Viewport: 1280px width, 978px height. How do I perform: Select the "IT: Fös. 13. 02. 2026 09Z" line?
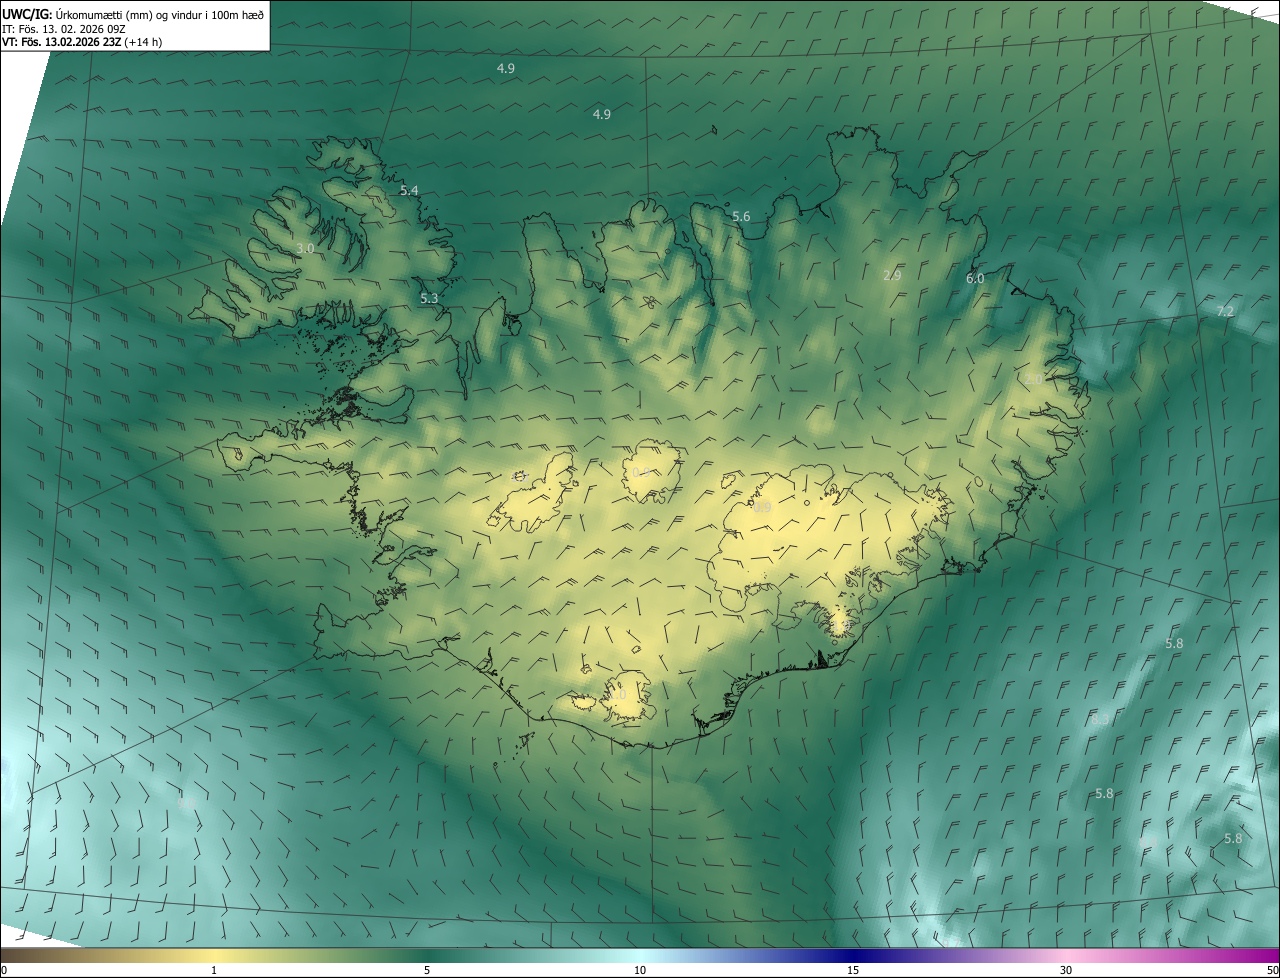tap(64, 29)
